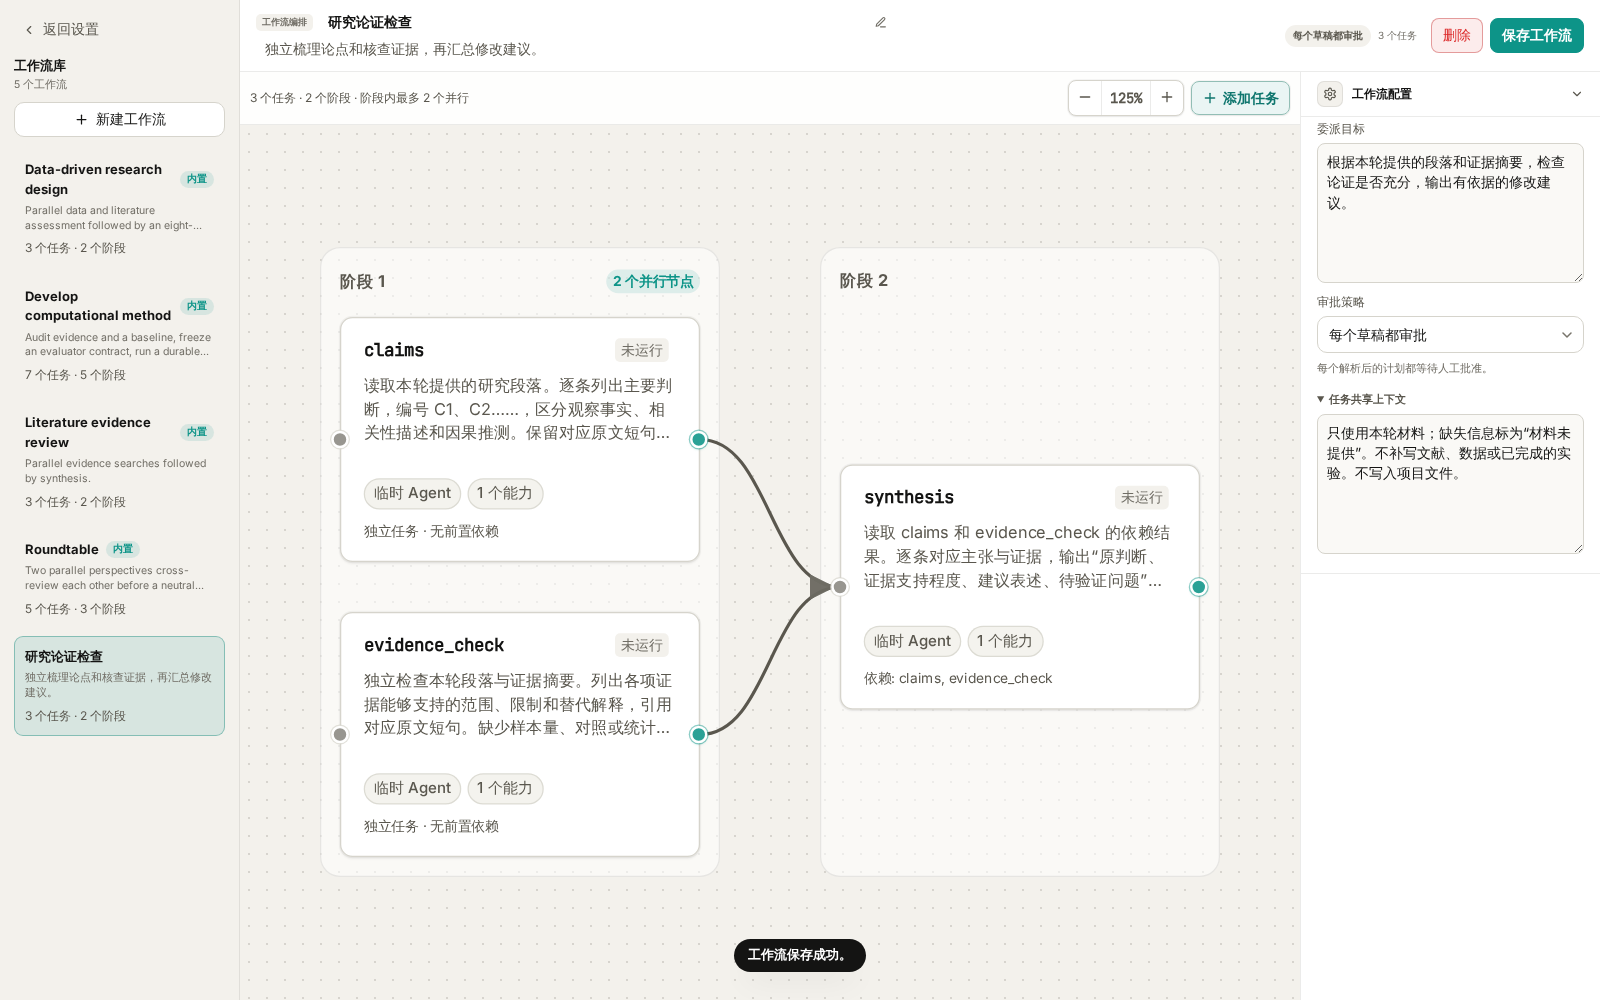Select Roundtable workflow in the library
Image resolution: width=1600 pixels, height=1000 pixels.
point(119,578)
